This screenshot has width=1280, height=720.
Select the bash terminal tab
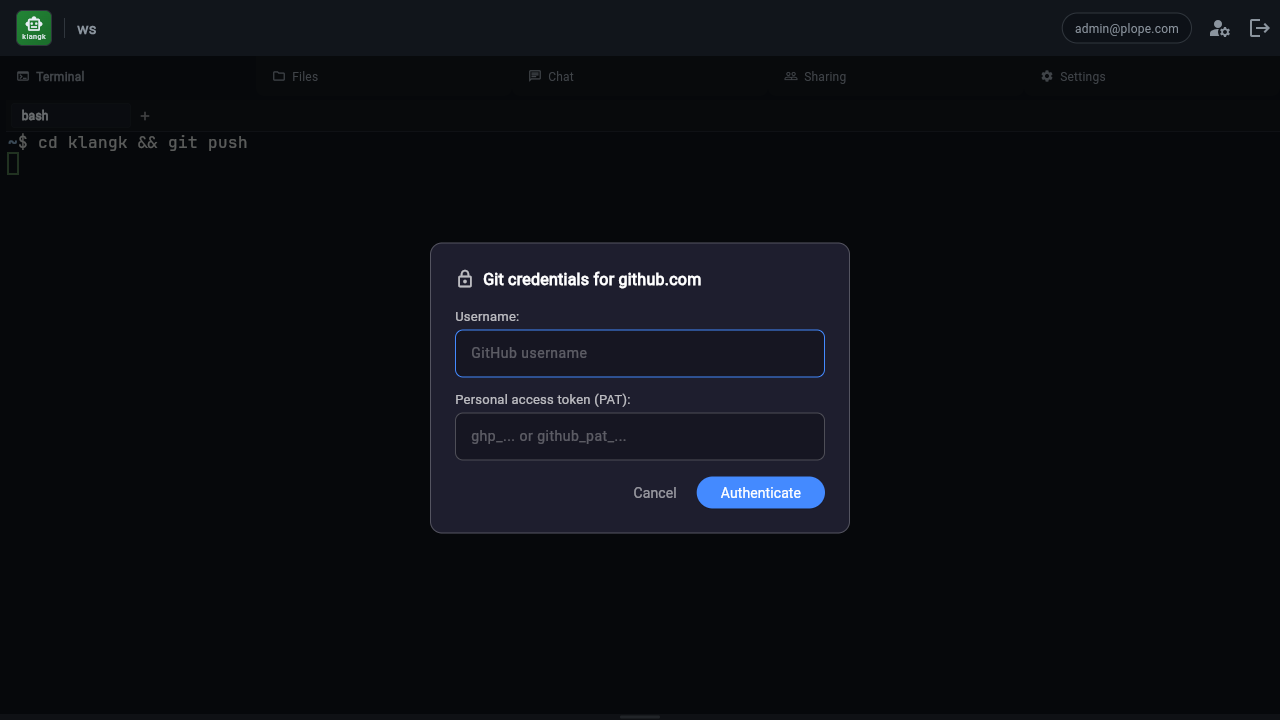(x=68, y=116)
